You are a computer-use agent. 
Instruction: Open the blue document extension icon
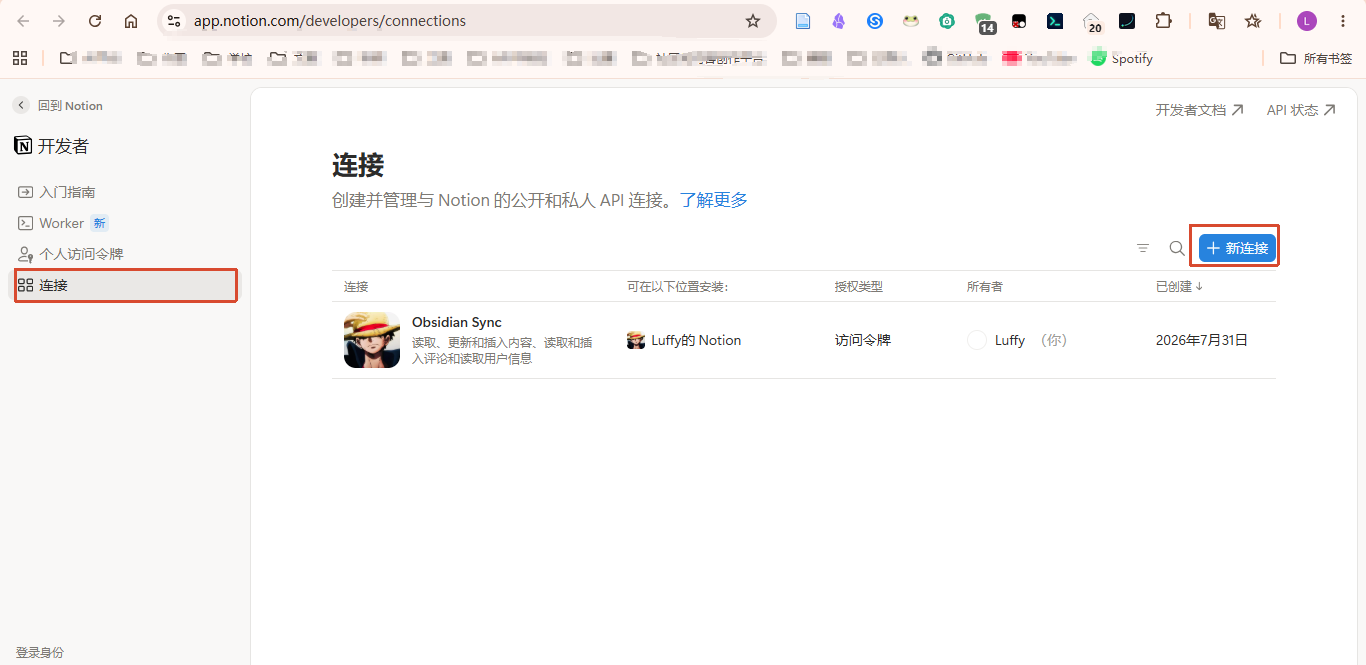click(x=803, y=21)
